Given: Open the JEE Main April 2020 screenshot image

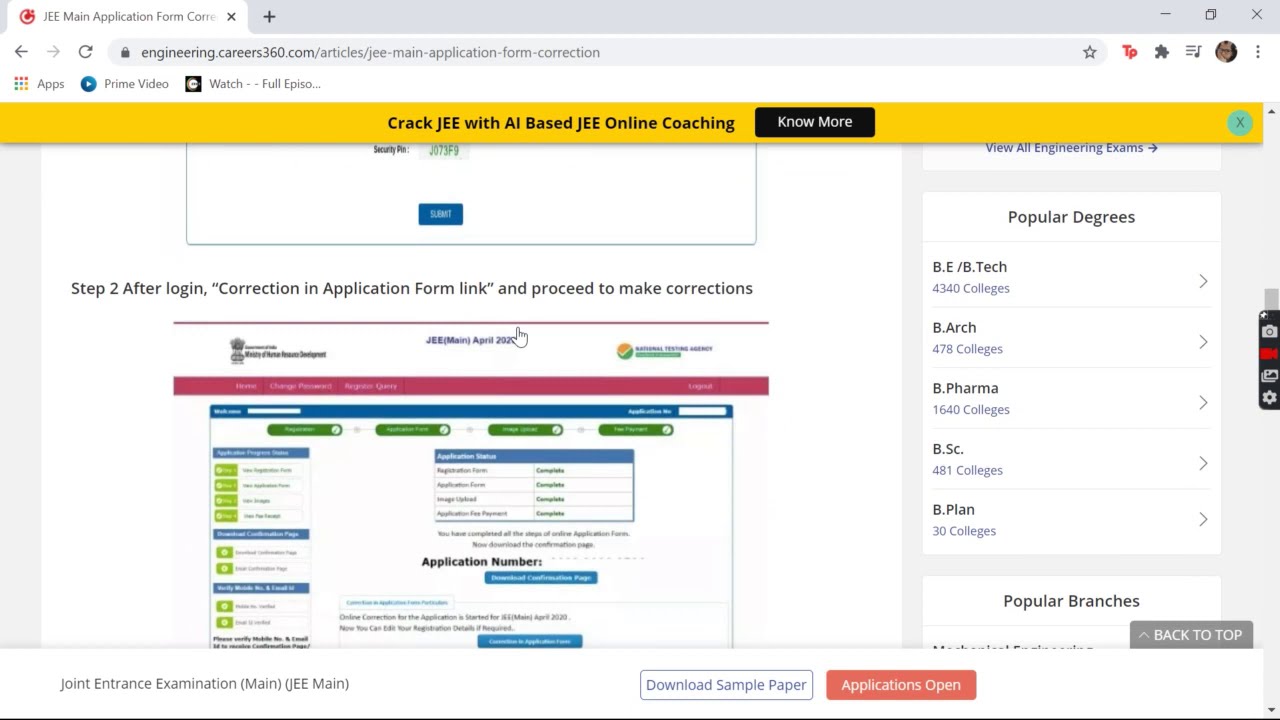Looking at the screenshot, I should [471, 485].
